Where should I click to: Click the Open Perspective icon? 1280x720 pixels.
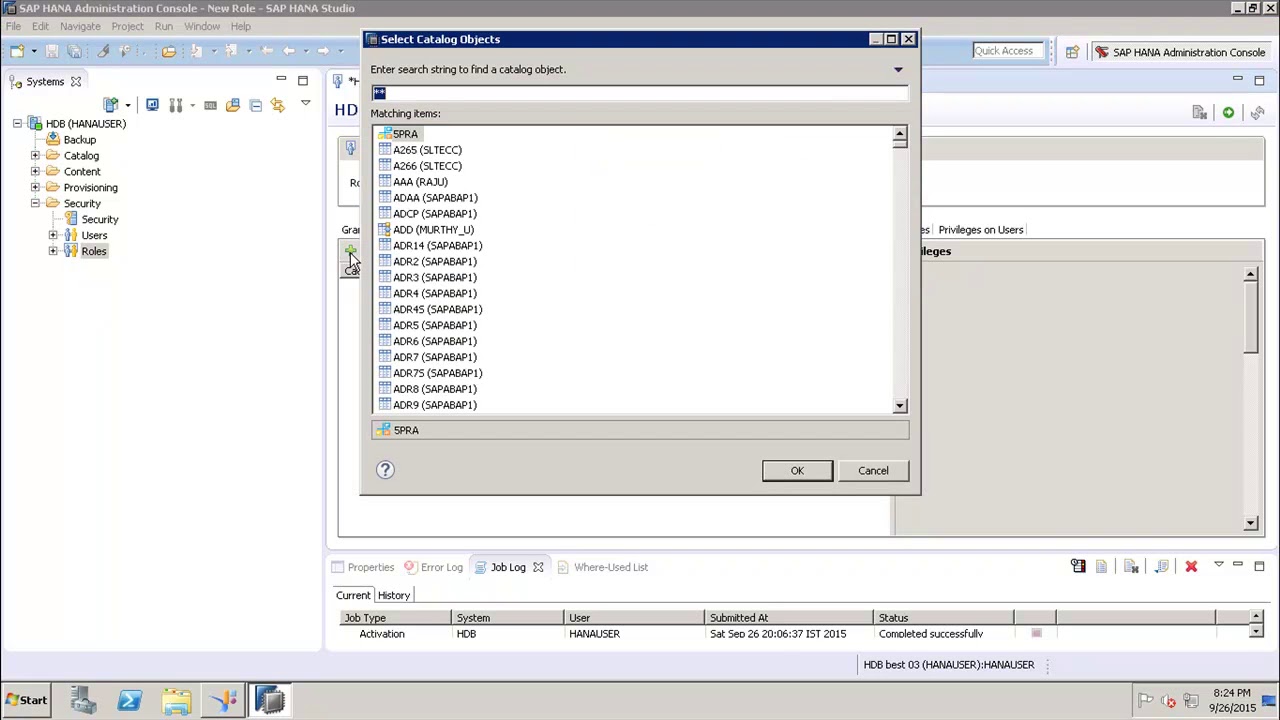click(x=1072, y=52)
